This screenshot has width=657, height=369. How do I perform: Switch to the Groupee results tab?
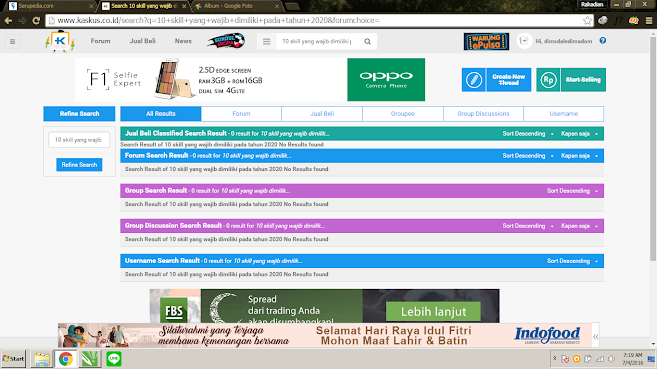(x=403, y=114)
